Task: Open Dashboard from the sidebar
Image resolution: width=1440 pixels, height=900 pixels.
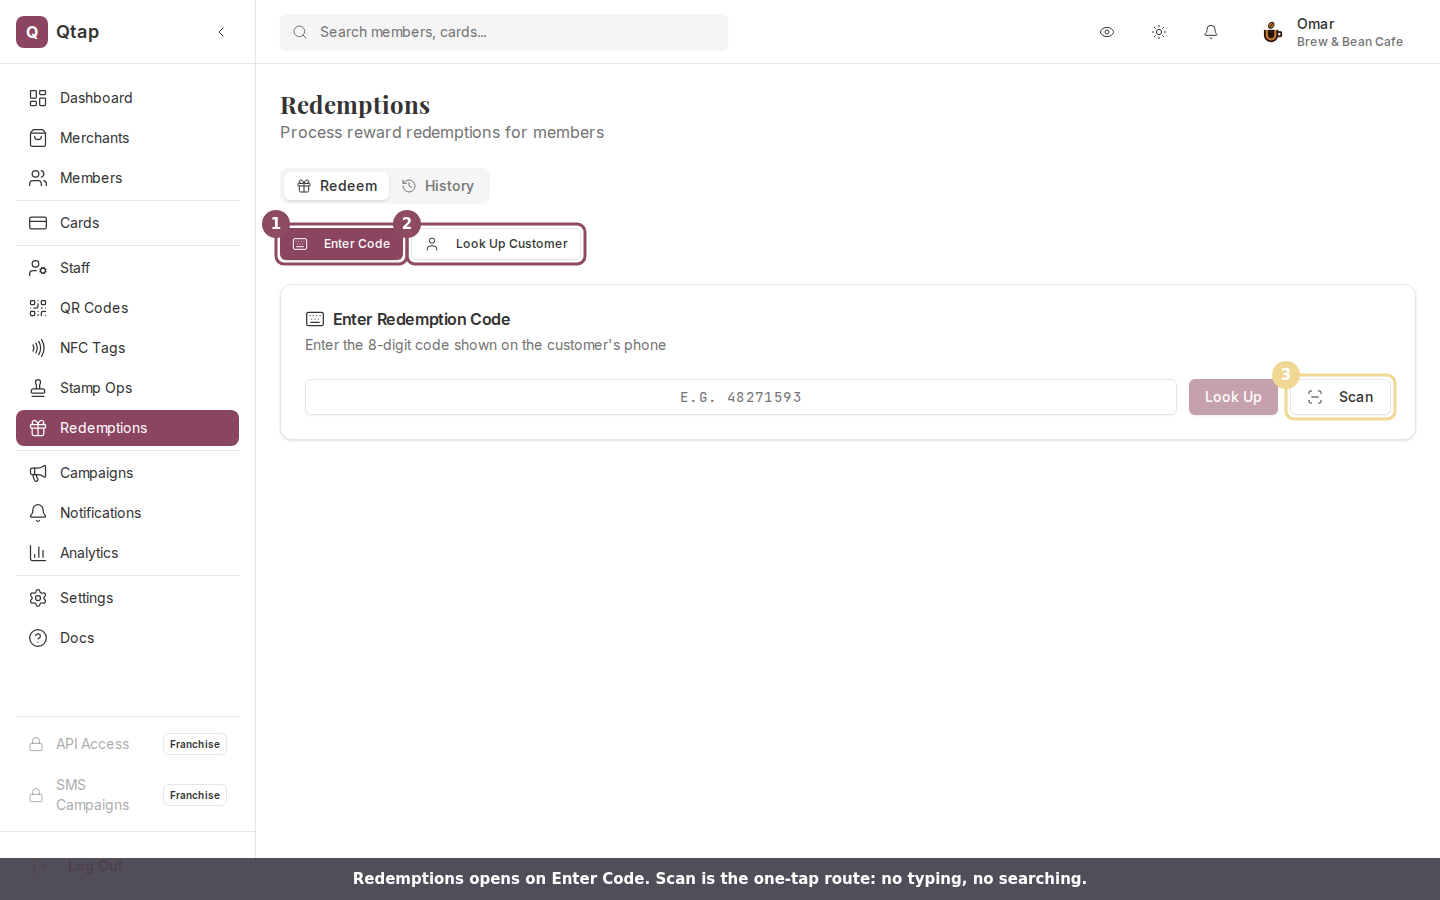Action: [127, 98]
